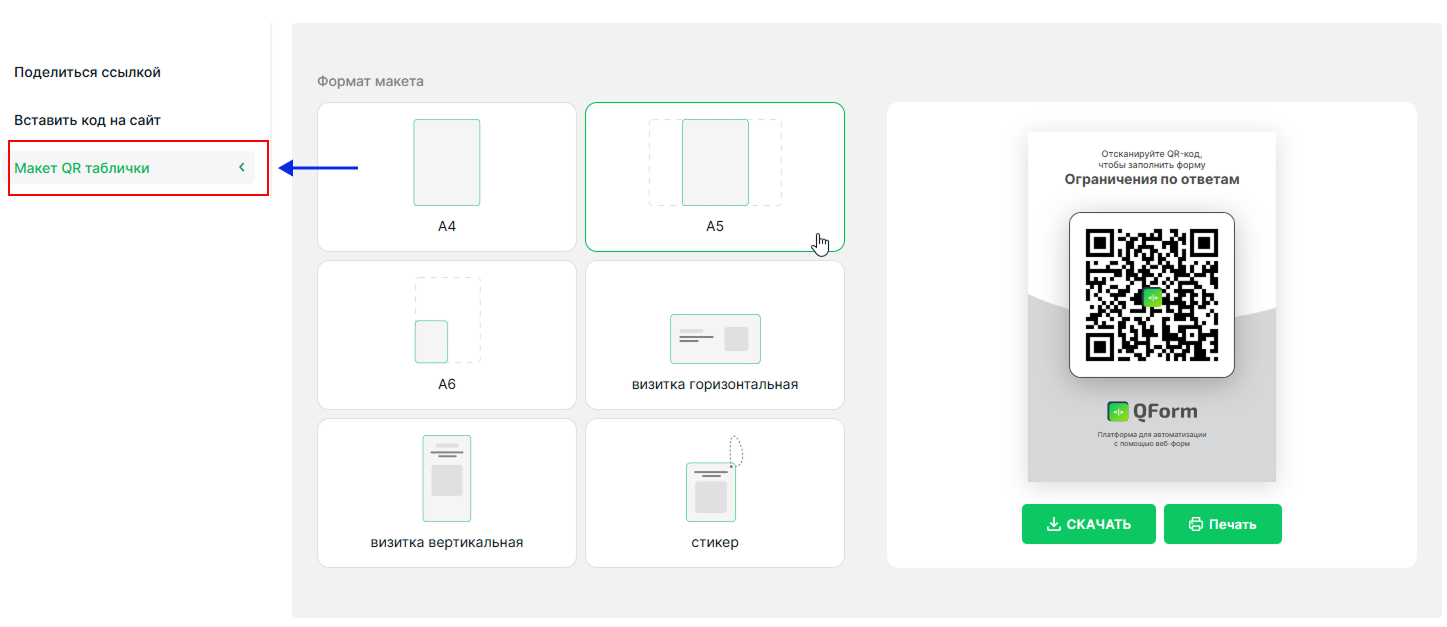Viewport: 1447px width, 627px height.
Task: Click the horizontal business card icon
Action: pos(715,339)
